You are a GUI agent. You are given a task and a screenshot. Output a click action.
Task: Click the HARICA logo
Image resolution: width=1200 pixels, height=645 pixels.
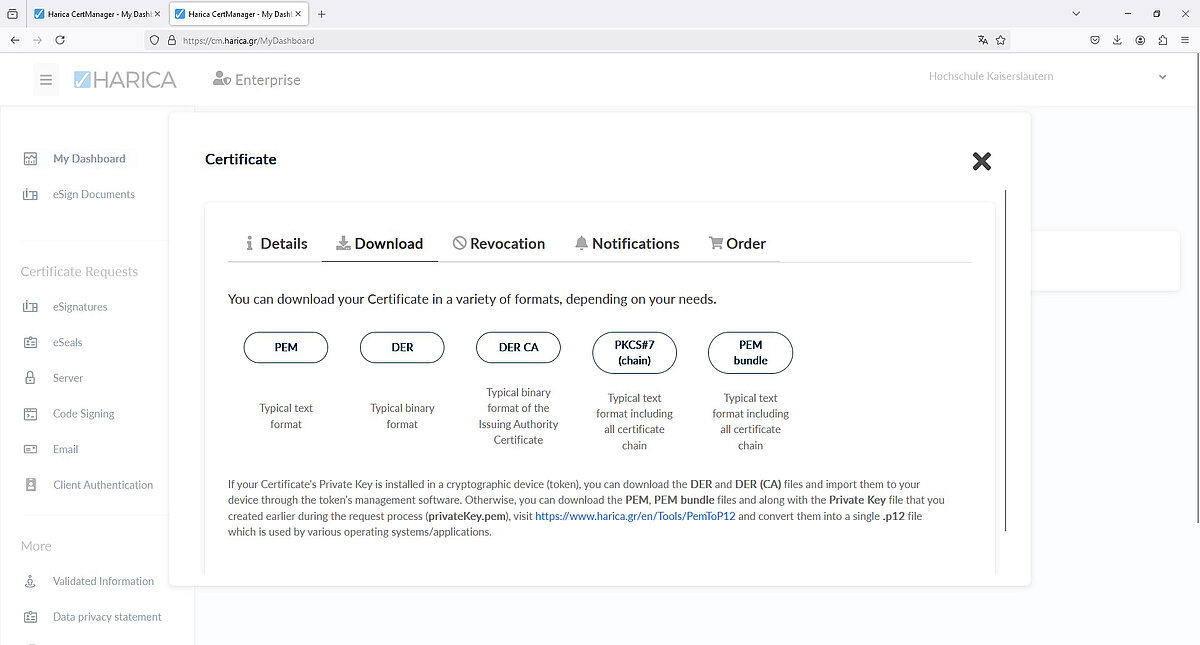pyautogui.click(x=124, y=79)
